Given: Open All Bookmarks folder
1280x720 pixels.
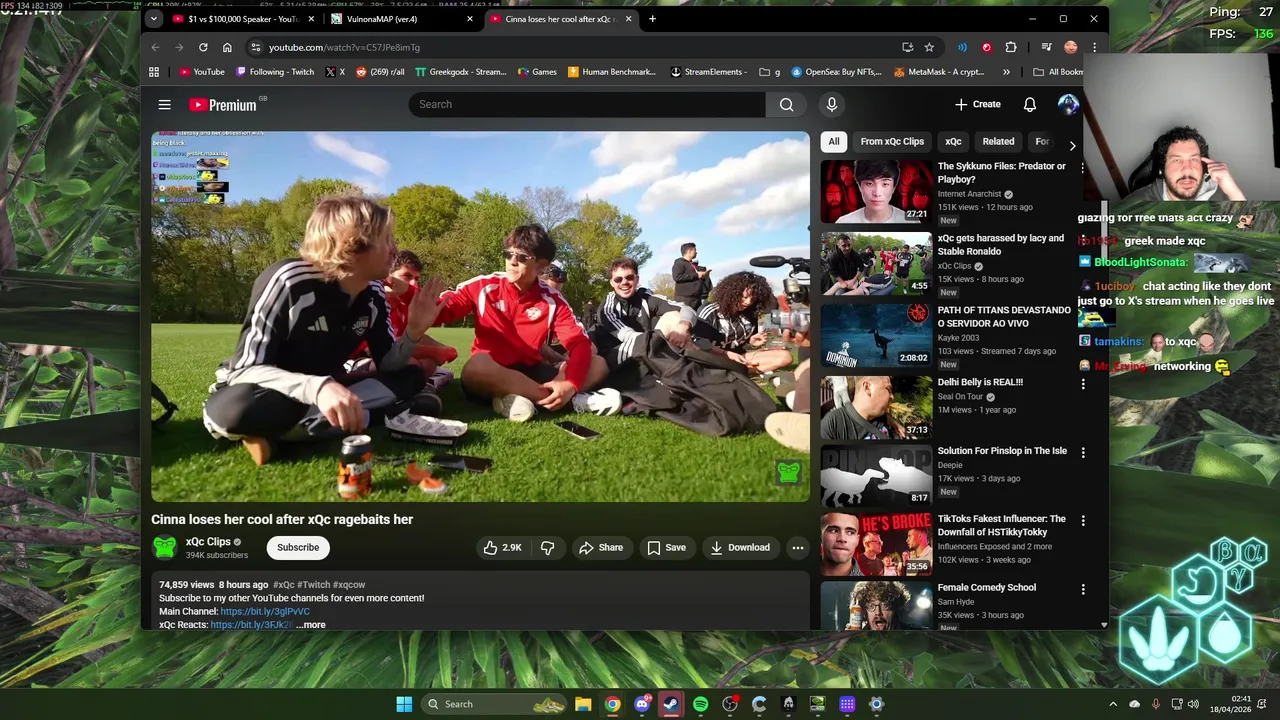Looking at the screenshot, I should point(1058,72).
